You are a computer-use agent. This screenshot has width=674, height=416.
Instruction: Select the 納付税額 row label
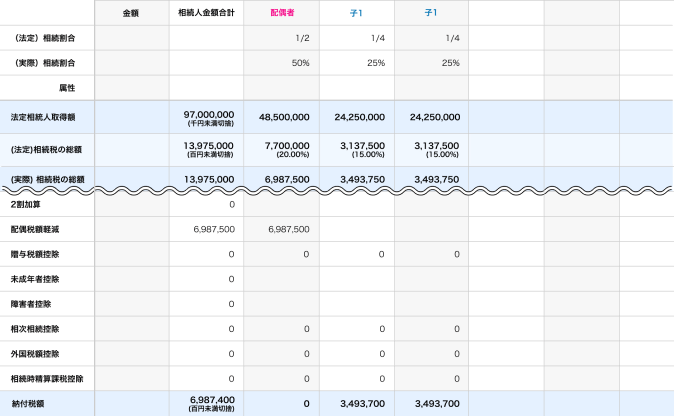pyautogui.click(x=28, y=404)
